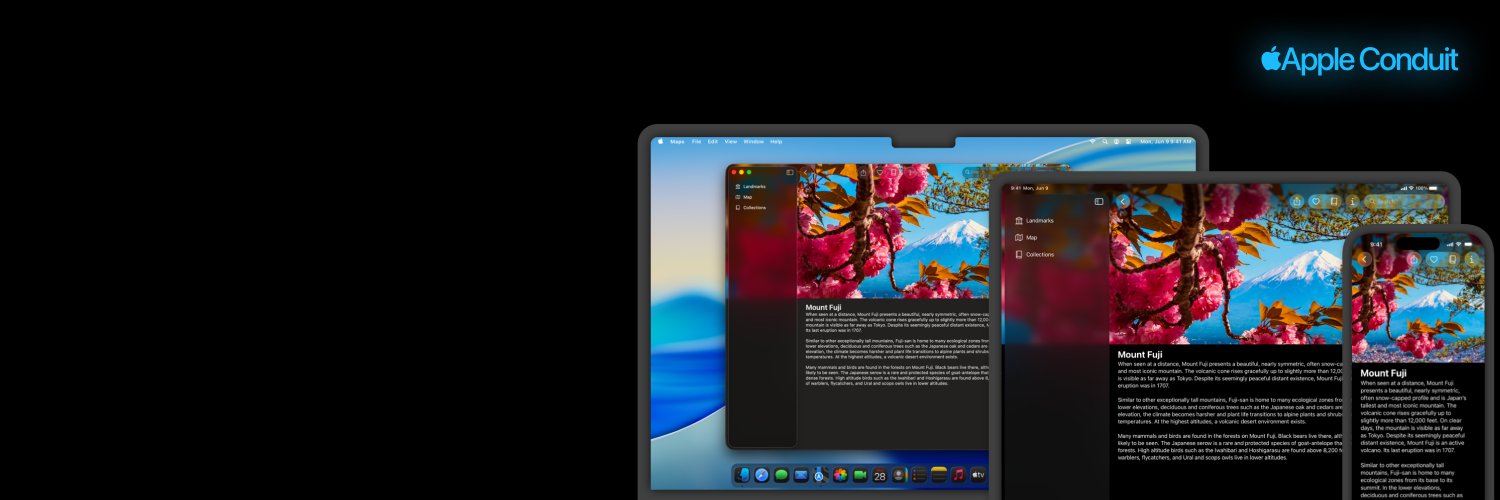Click the collections book icon in Mac window

(x=893, y=172)
